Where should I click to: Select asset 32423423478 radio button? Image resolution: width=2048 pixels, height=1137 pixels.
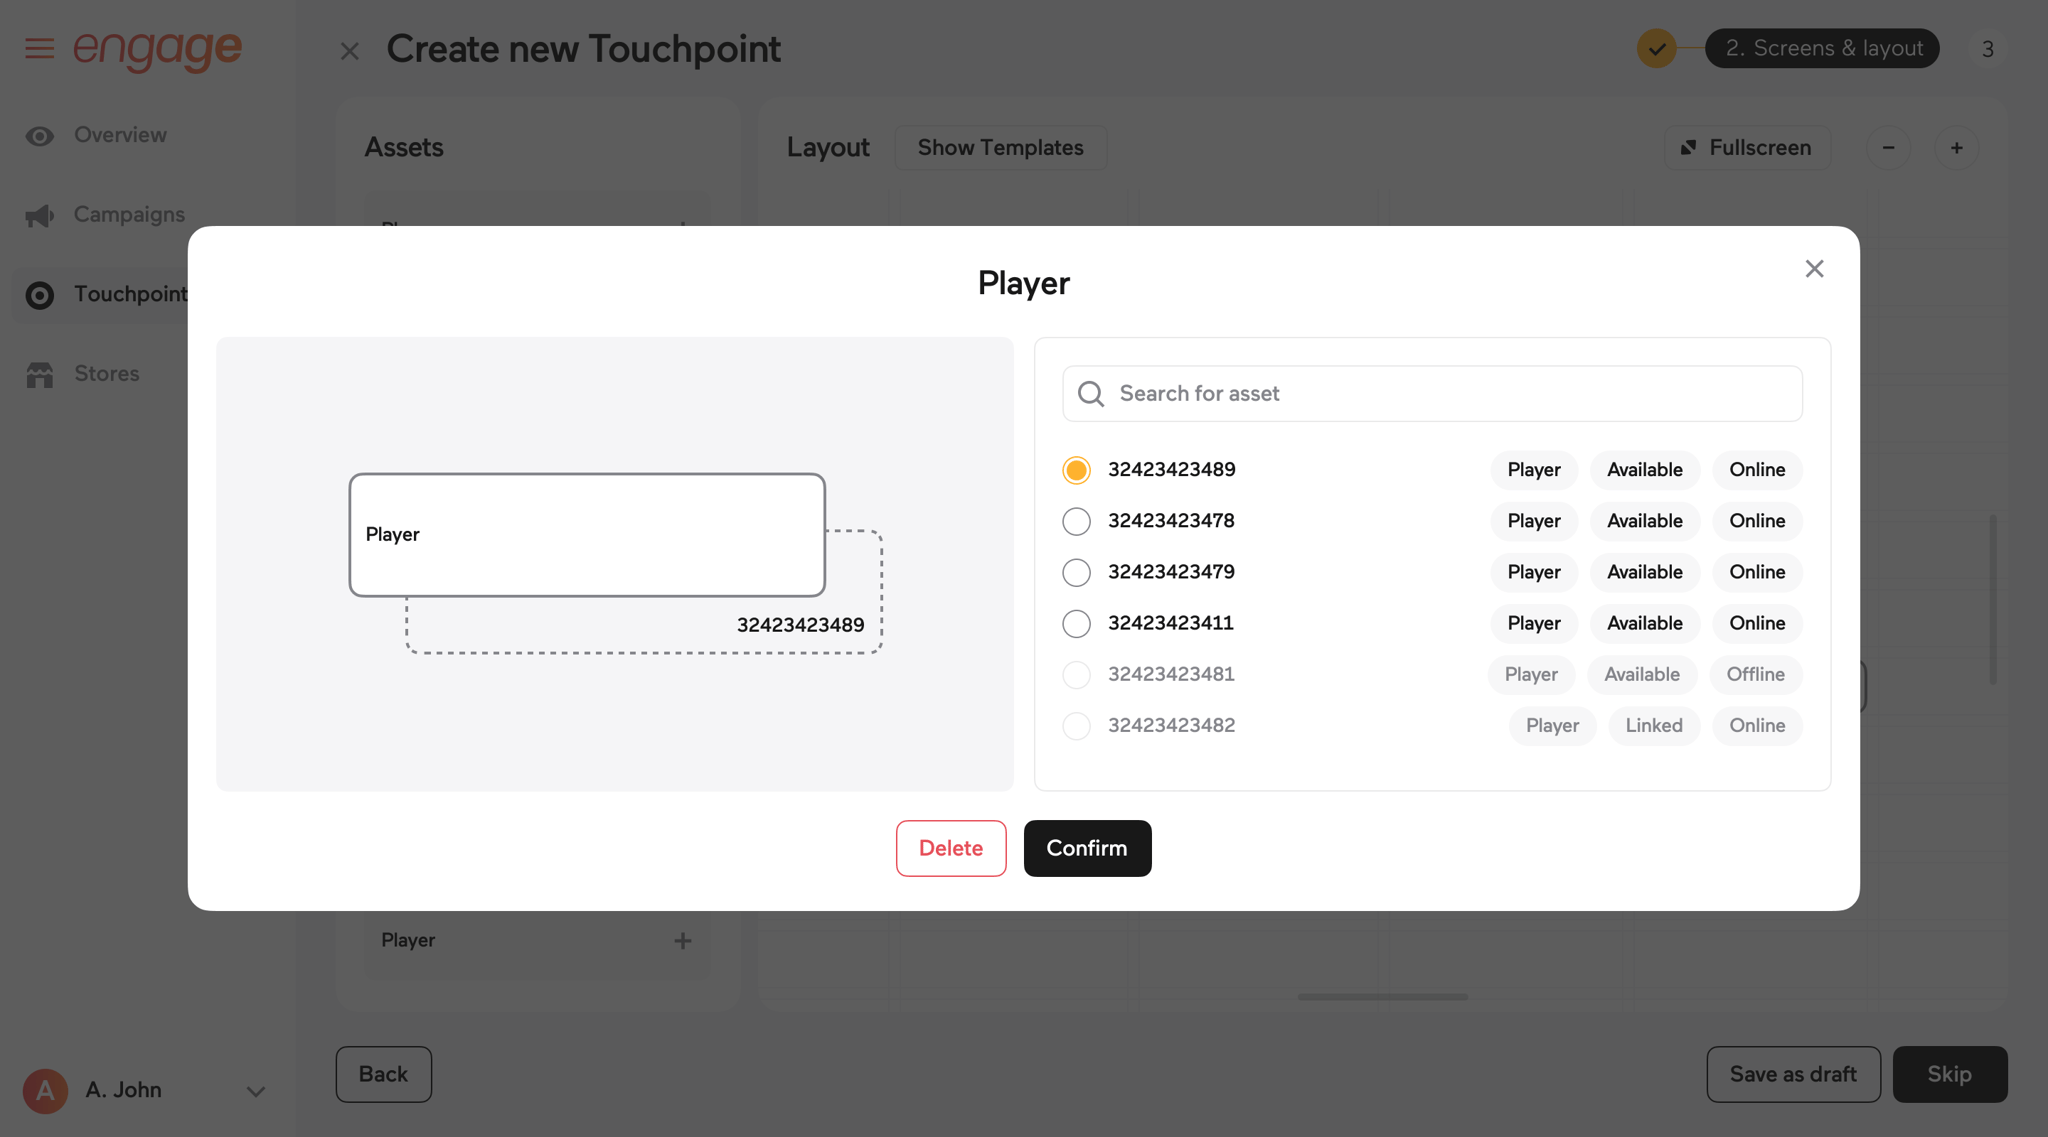coord(1076,521)
